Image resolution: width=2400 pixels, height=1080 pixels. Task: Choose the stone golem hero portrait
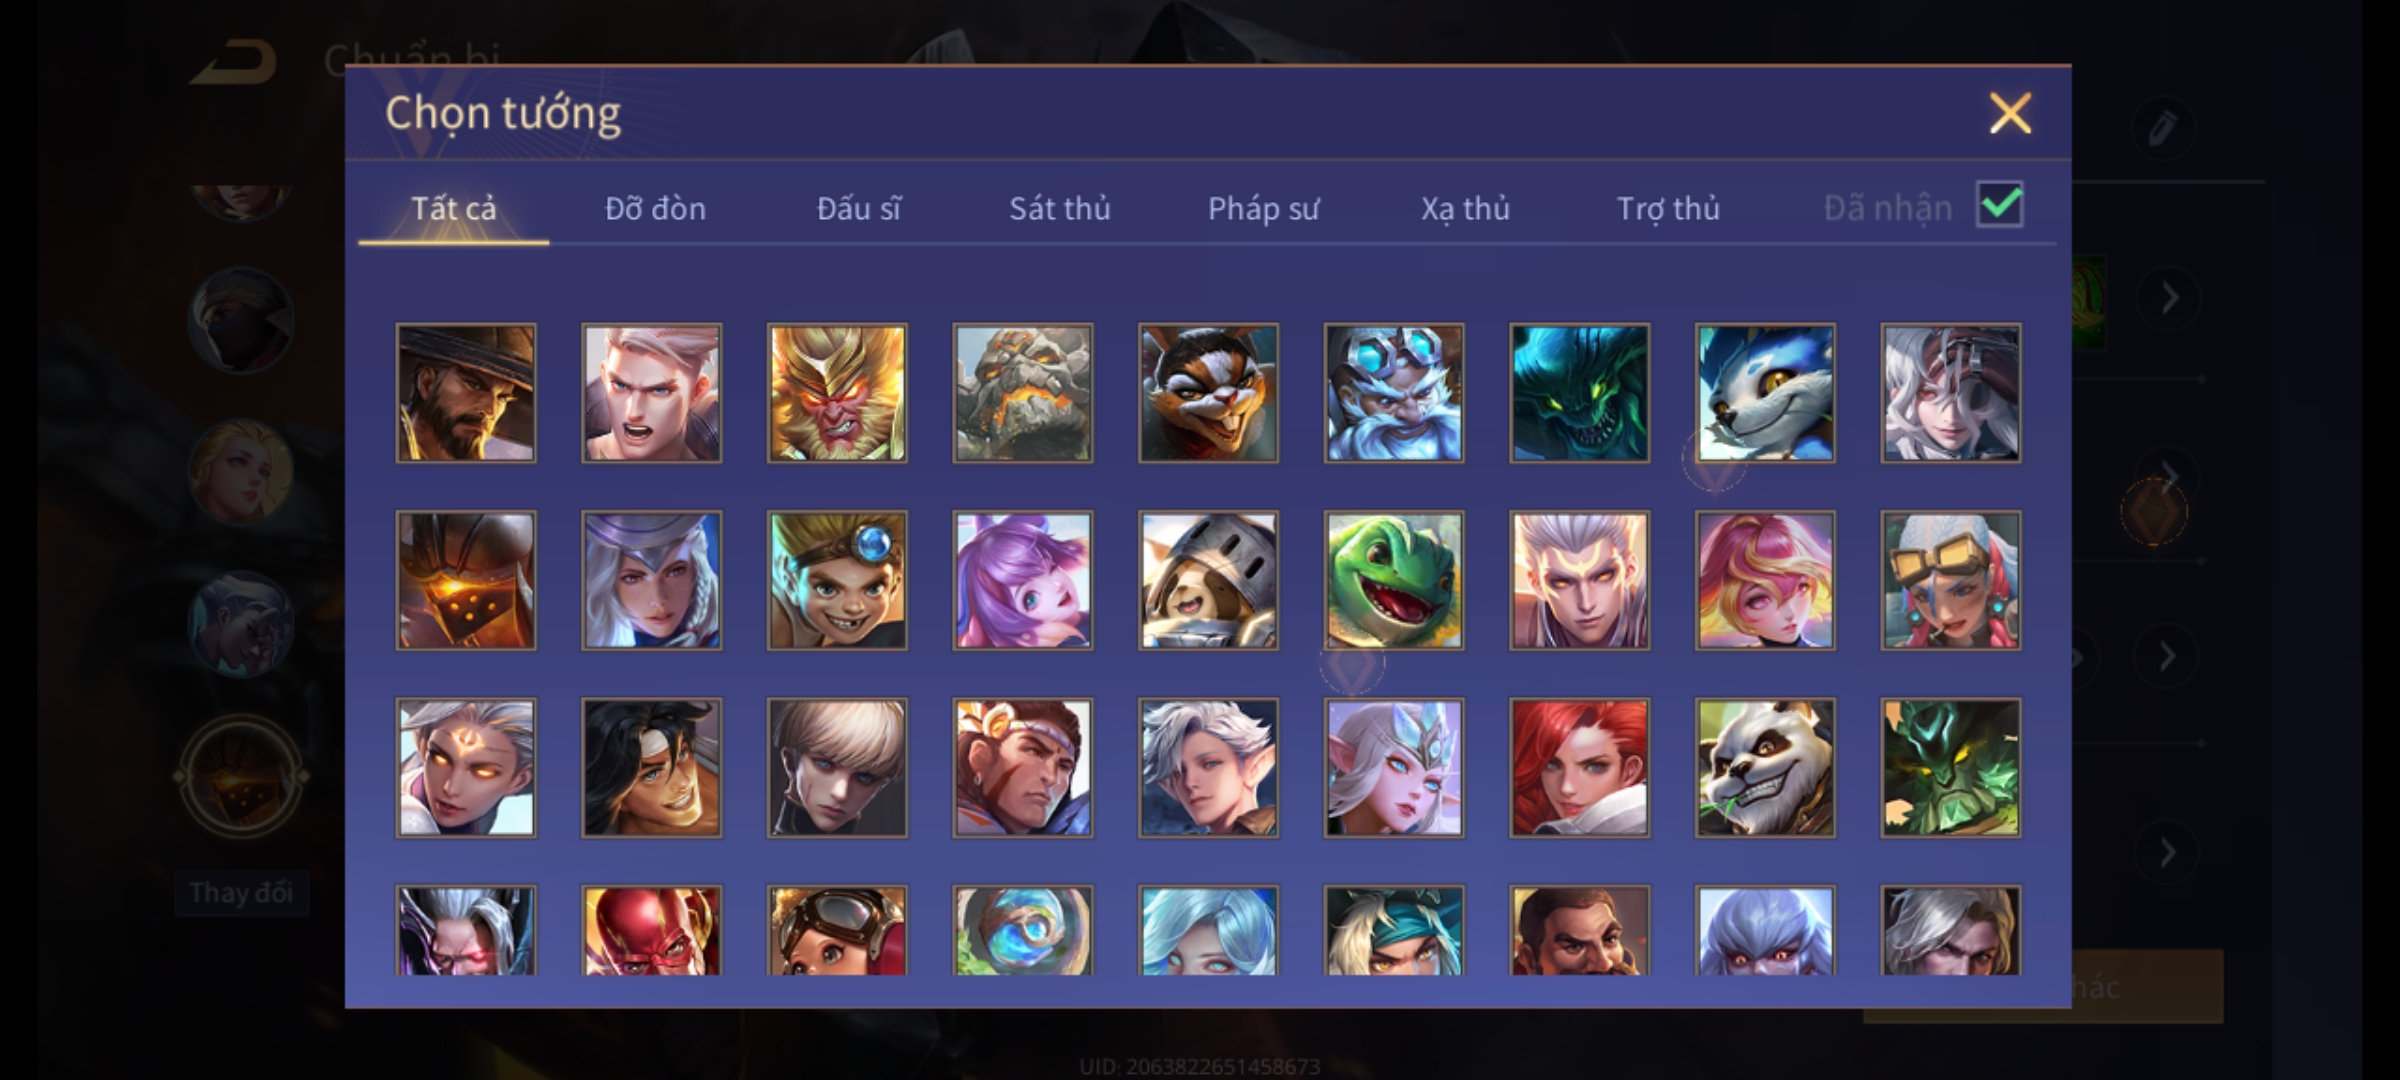(x=1023, y=393)
